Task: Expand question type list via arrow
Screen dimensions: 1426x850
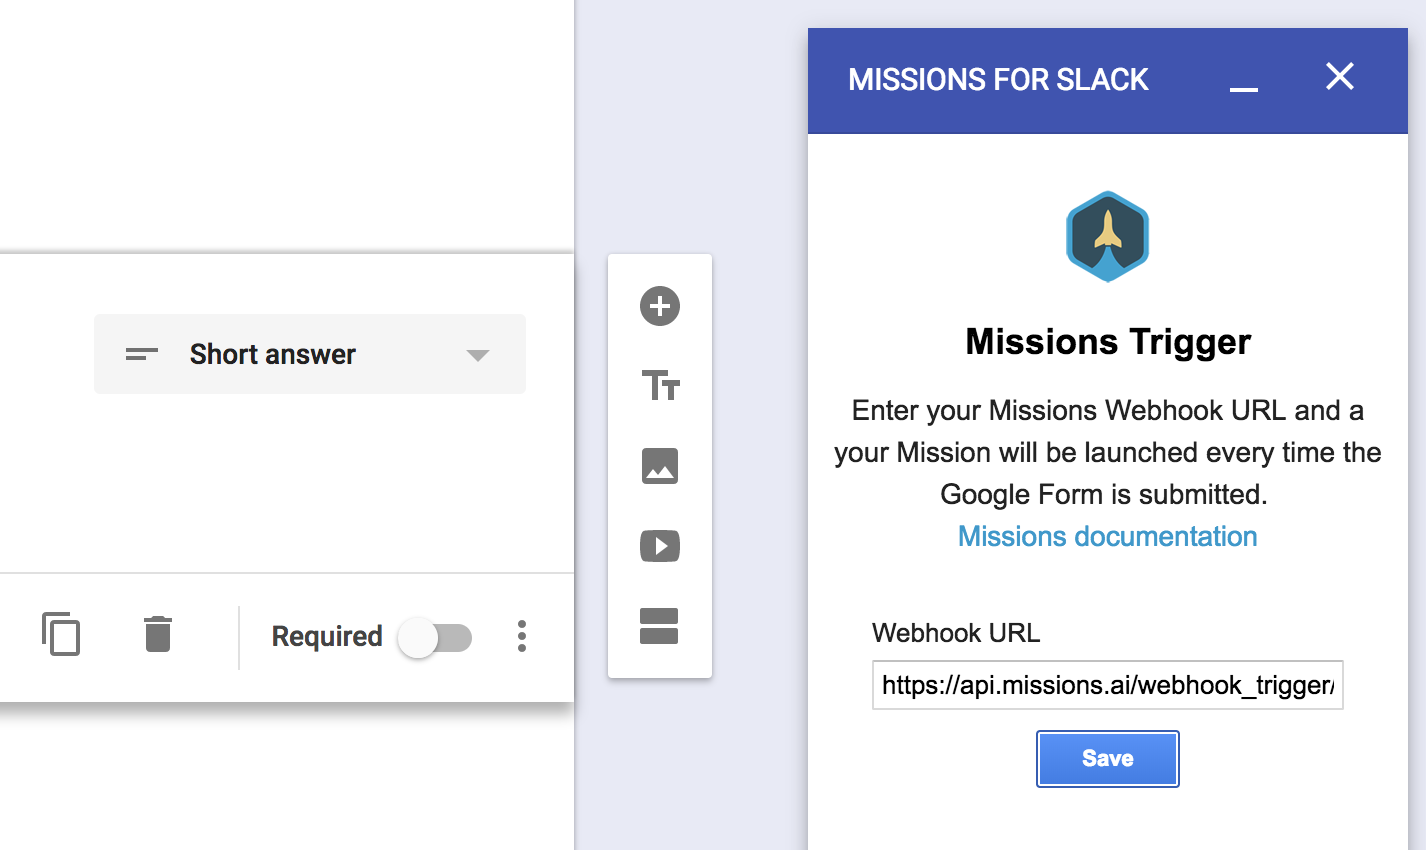Action: coord(478,355)
